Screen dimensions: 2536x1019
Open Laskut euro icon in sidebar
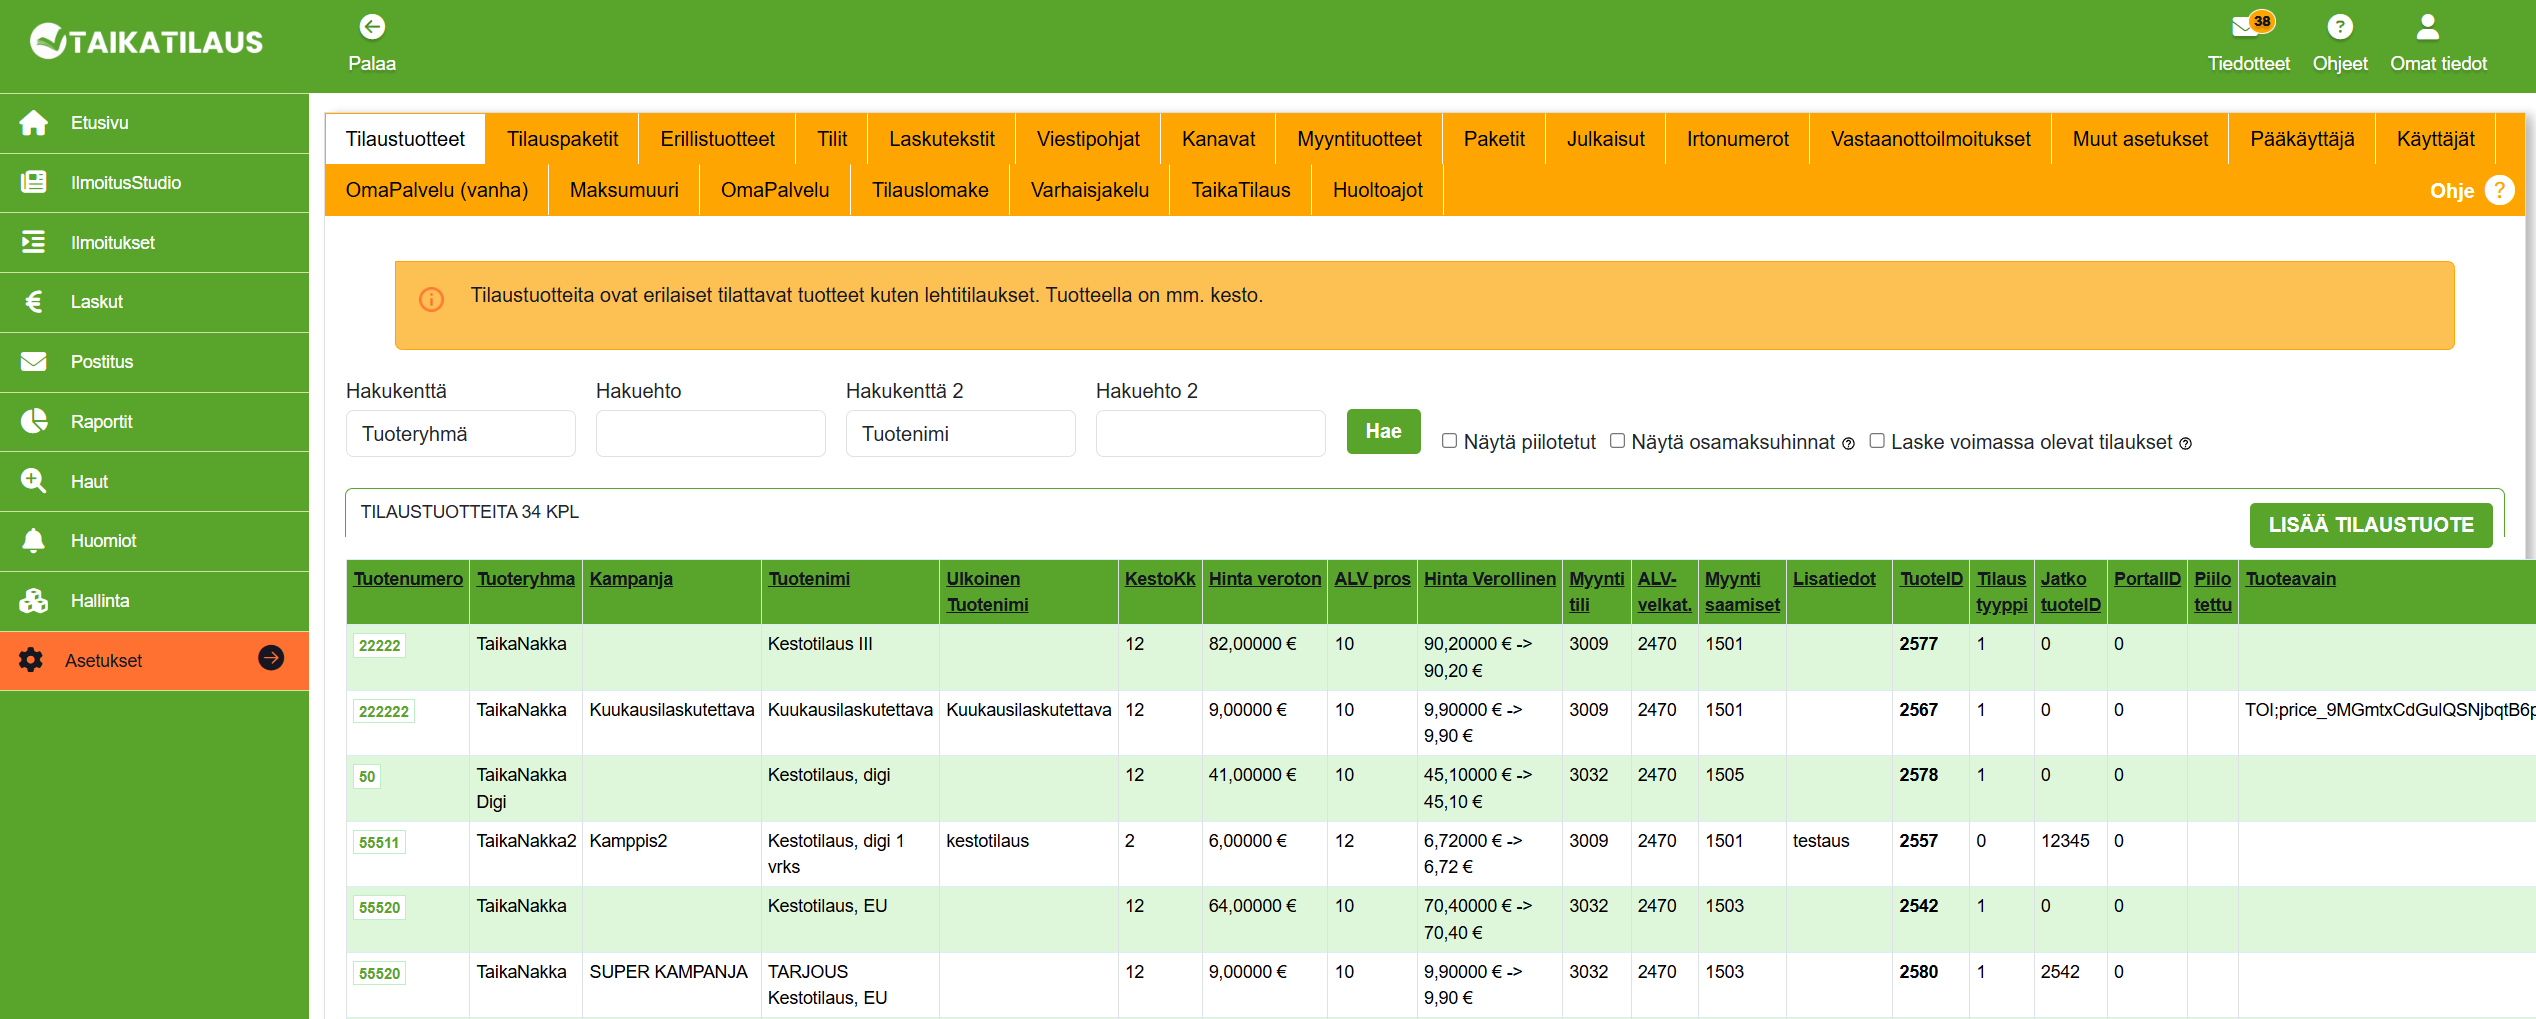[x=33, y=302]
